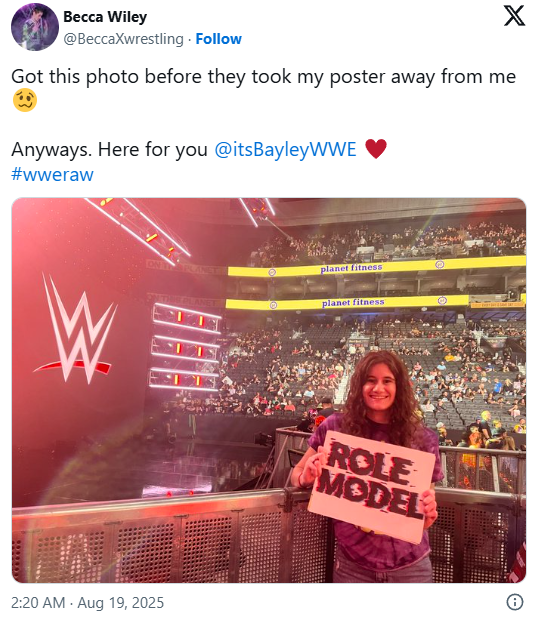
Task: Click the upper planet fitness banner
Action: click(x=377, y=266)
